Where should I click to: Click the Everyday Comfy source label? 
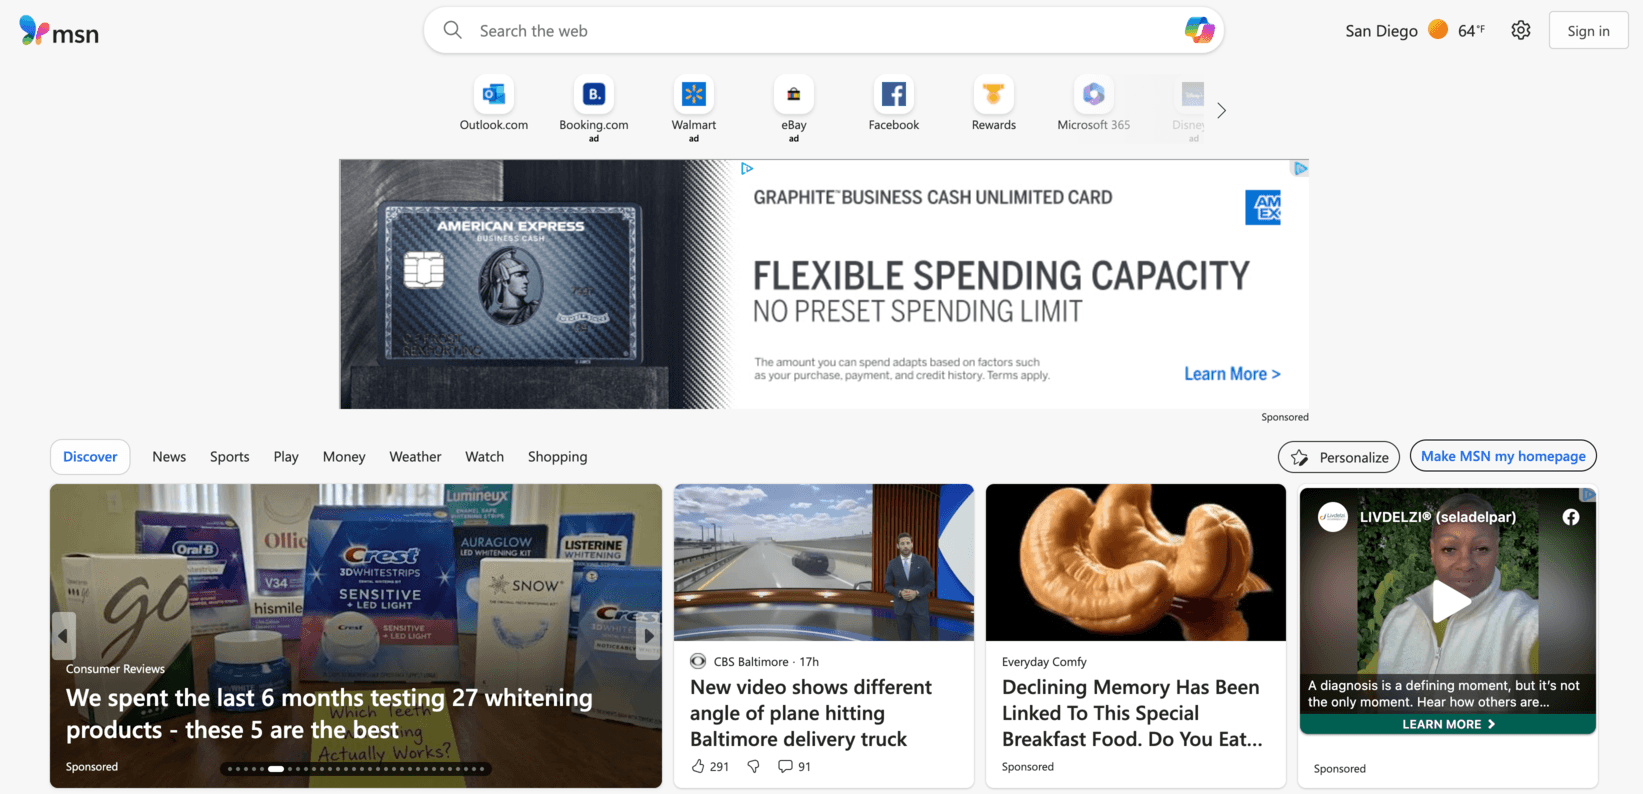(1044, 662)
